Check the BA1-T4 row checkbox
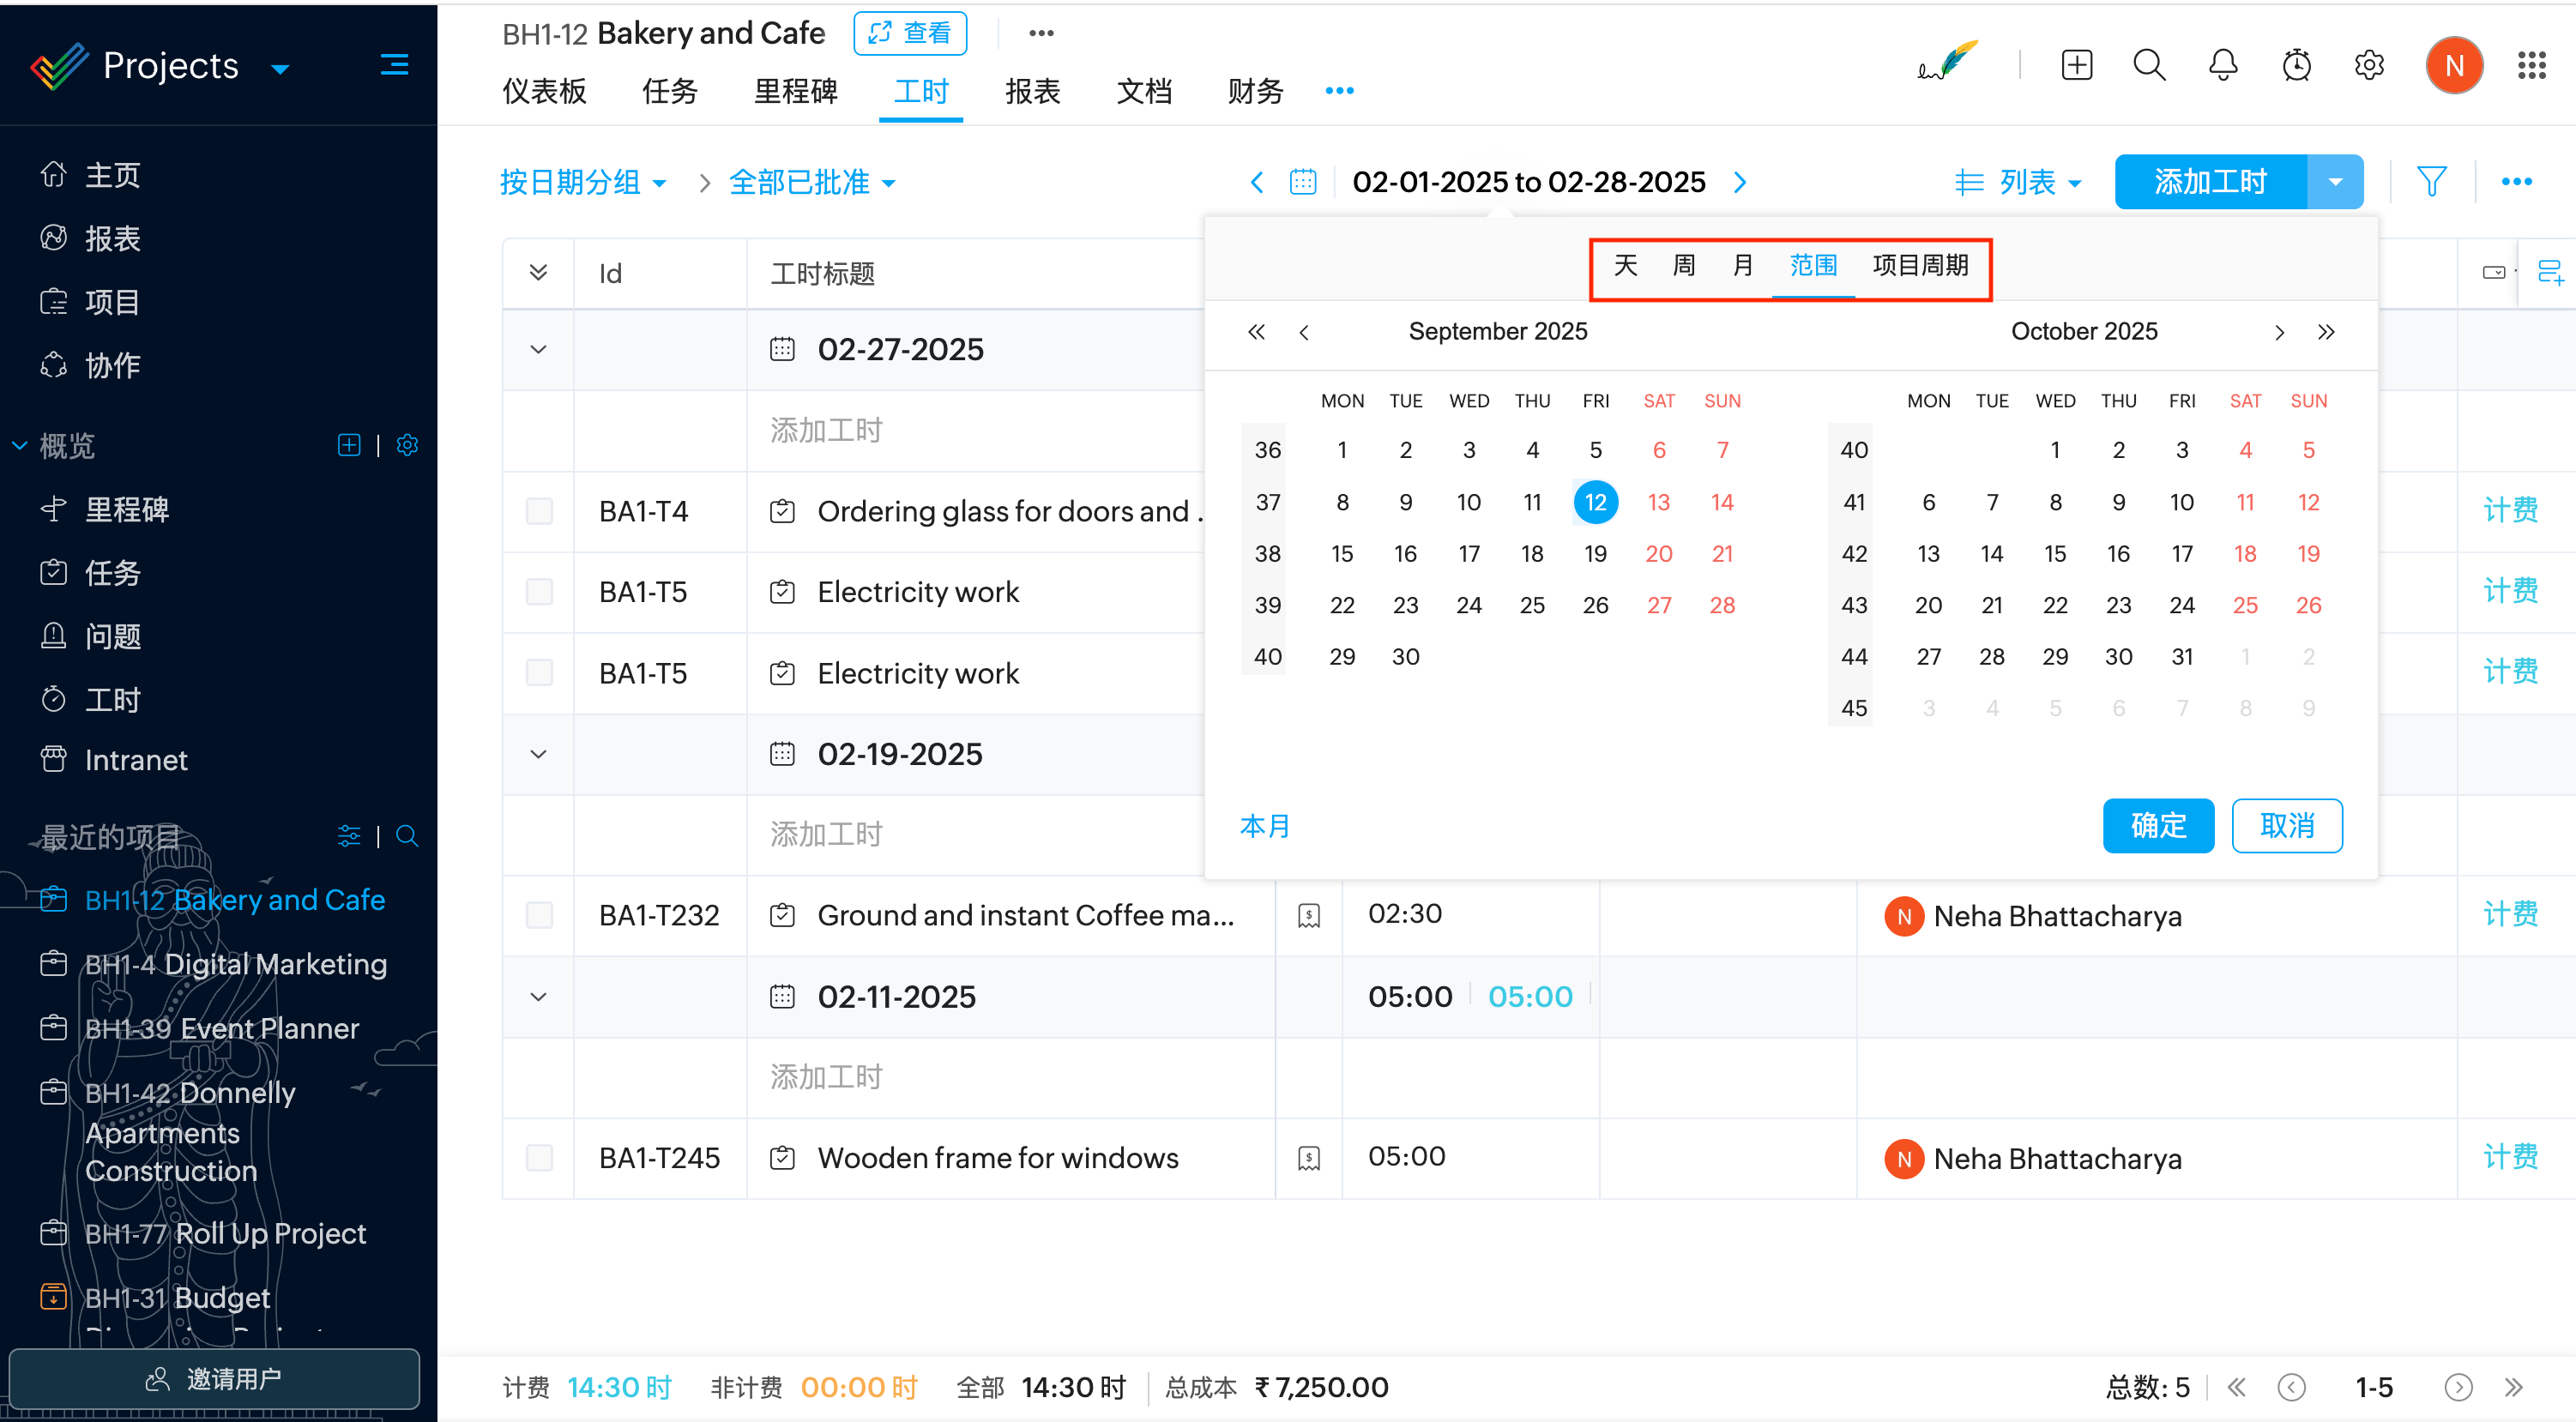This screenshot has width=2576, height=1422. point(539,511)
